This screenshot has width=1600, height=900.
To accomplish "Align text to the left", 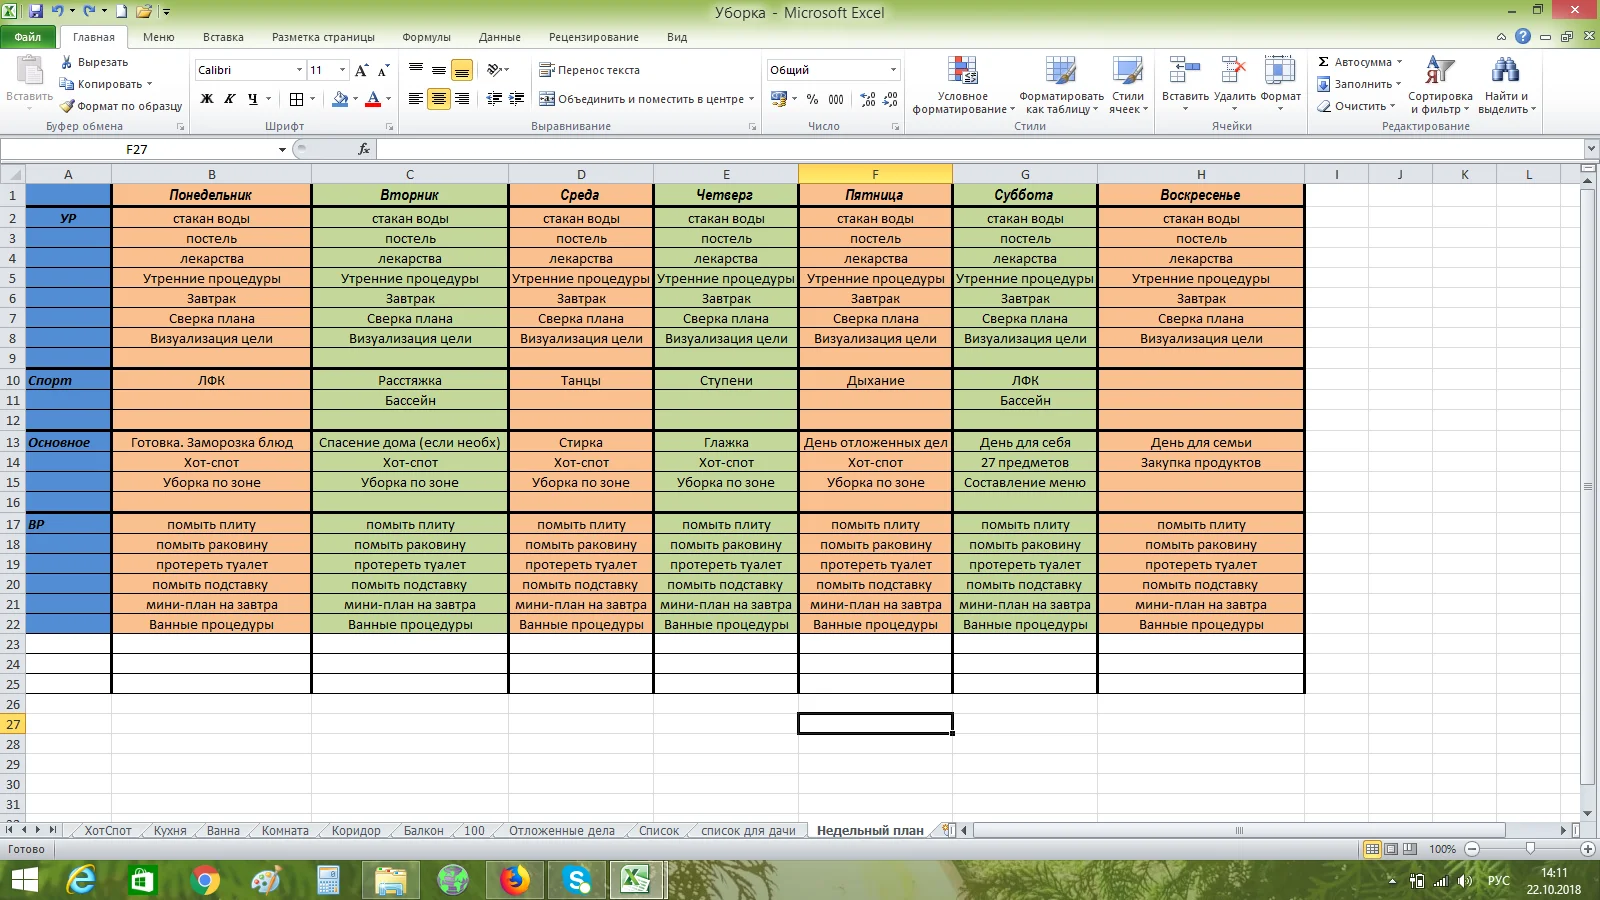I will click(x=416, y=99).
